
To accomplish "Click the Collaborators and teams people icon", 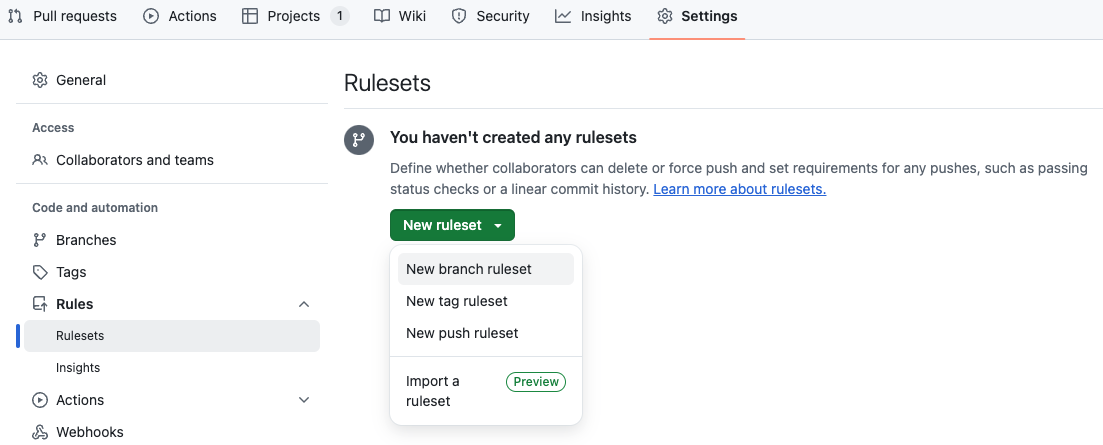I will click(40, 160).
